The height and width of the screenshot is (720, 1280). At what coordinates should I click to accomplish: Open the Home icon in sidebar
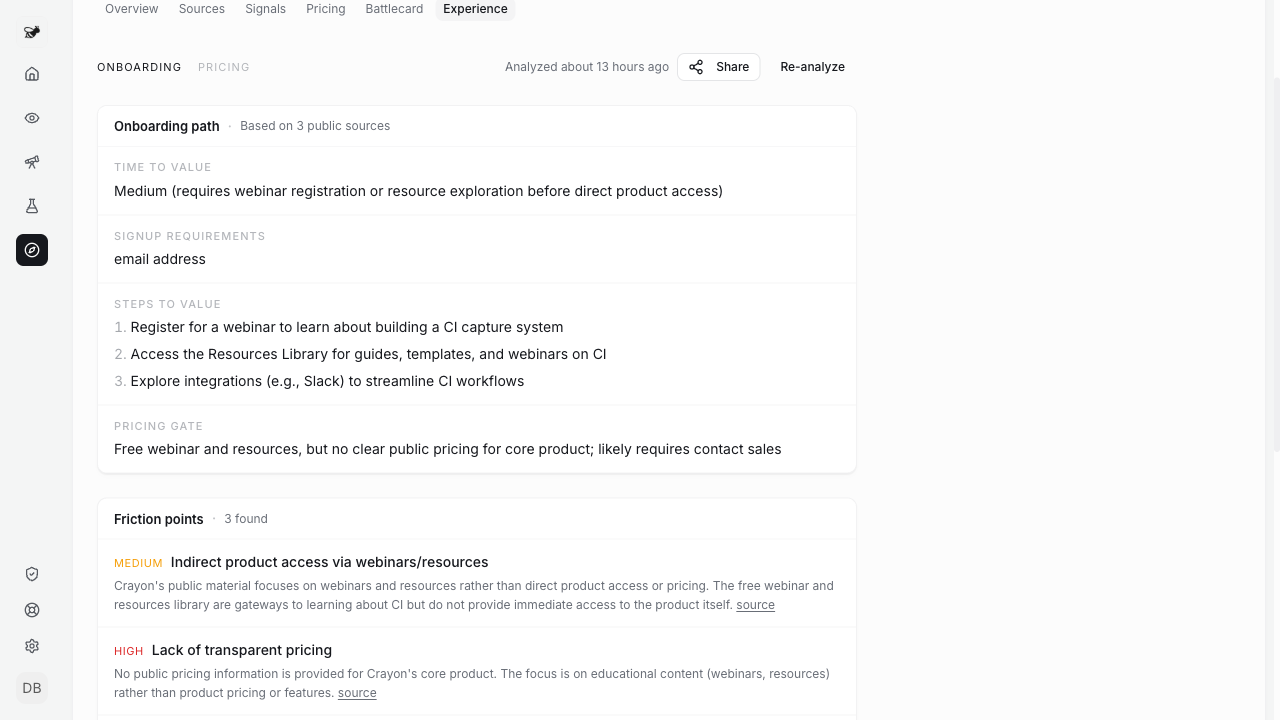[x=32, y=74]
